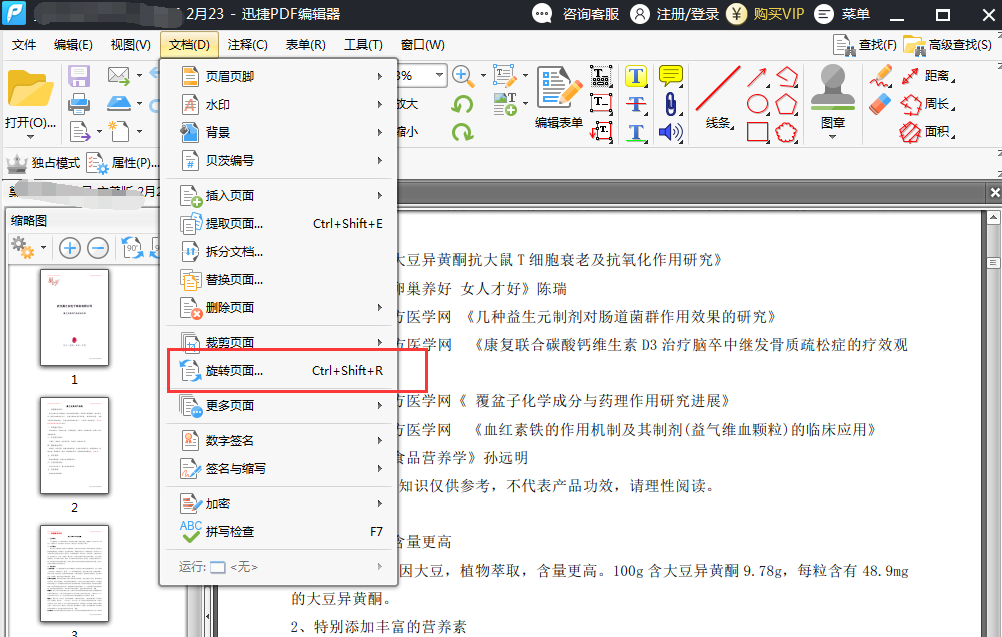Click 注册/登录 in title bar
This screenshot has width=1002, height=637.
point(674,13)
